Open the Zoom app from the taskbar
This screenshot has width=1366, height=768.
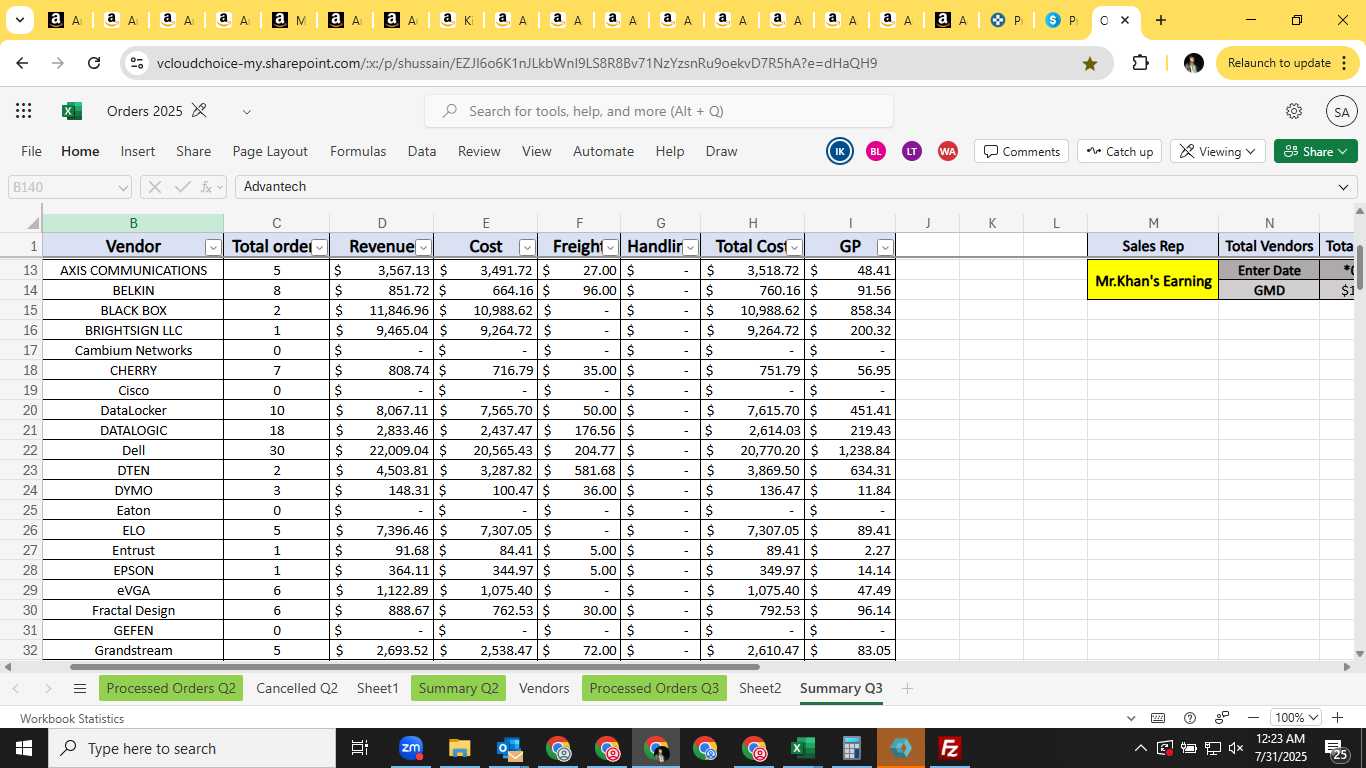pos(411,748)
